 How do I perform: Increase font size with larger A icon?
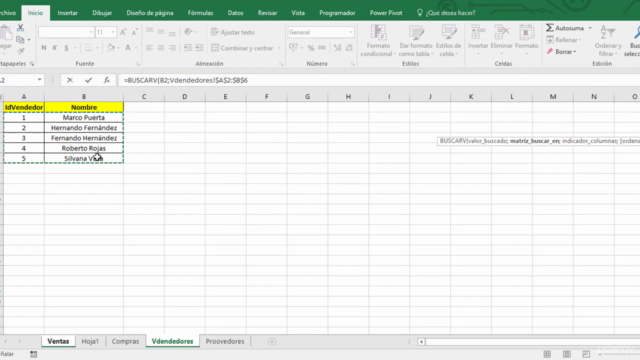(123, 32)
